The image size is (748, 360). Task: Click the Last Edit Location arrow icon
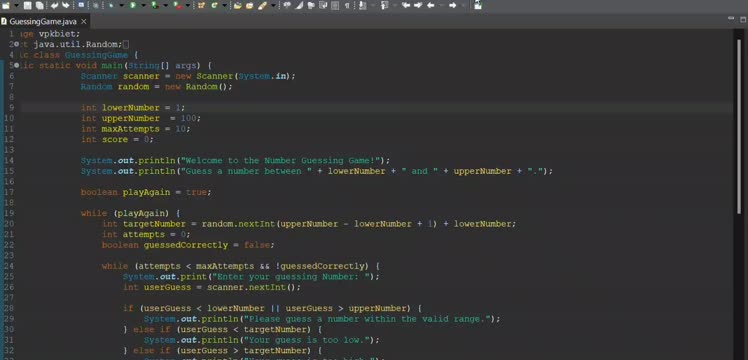[x=405, y=5]
